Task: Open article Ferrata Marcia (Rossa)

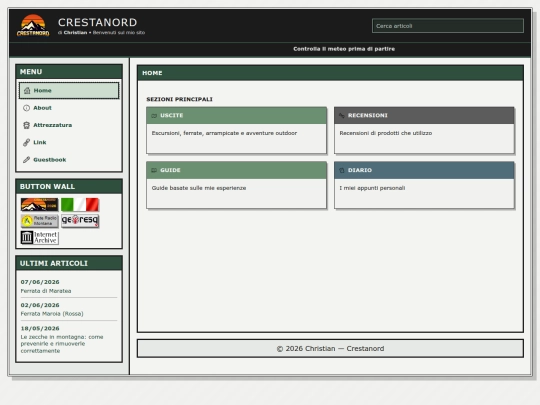Action: [x=52, y=314]
